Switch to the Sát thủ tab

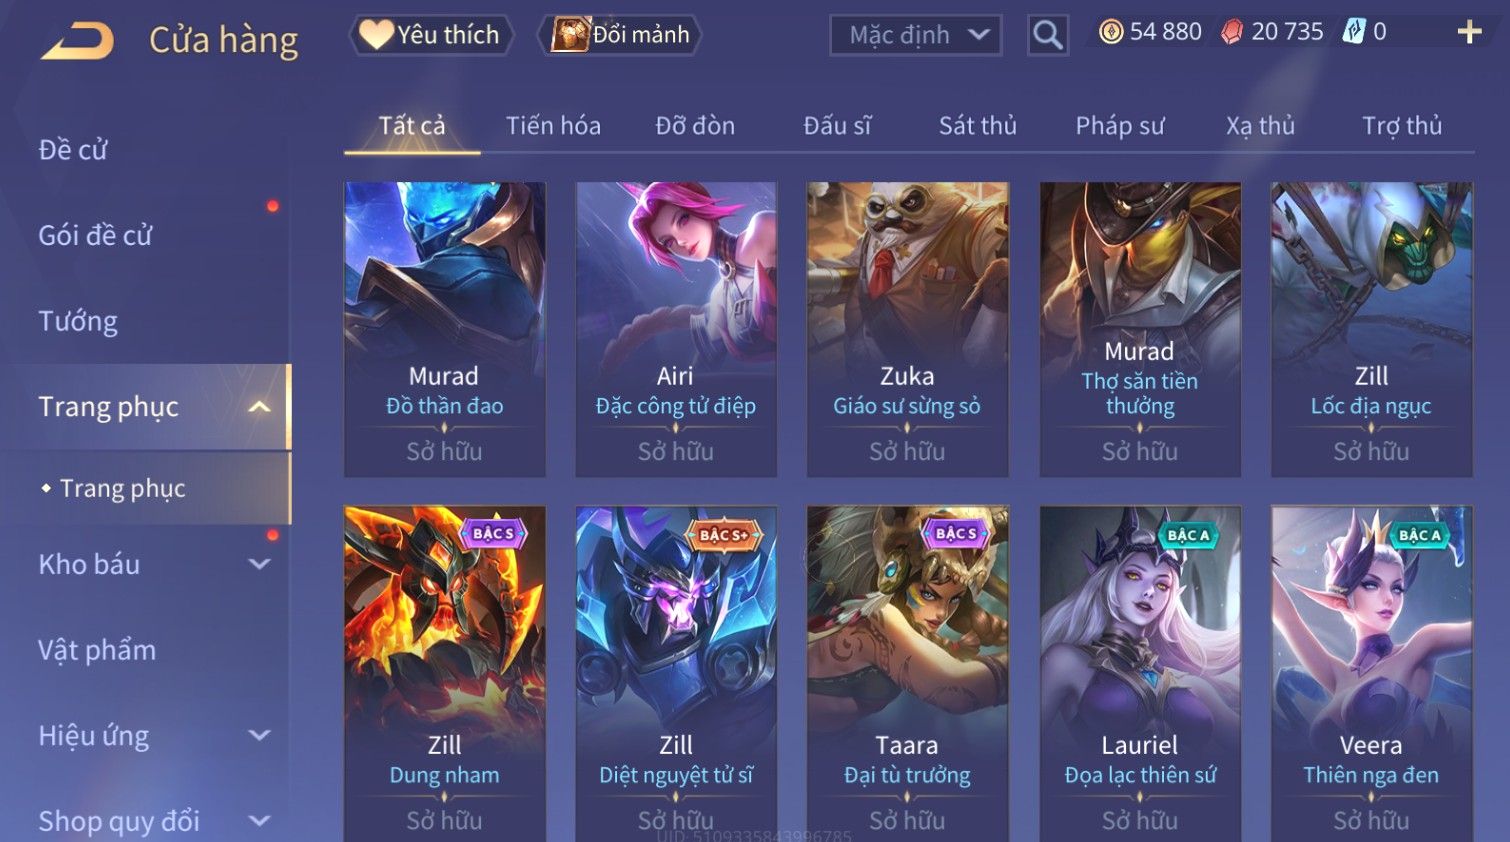[977, 126]
